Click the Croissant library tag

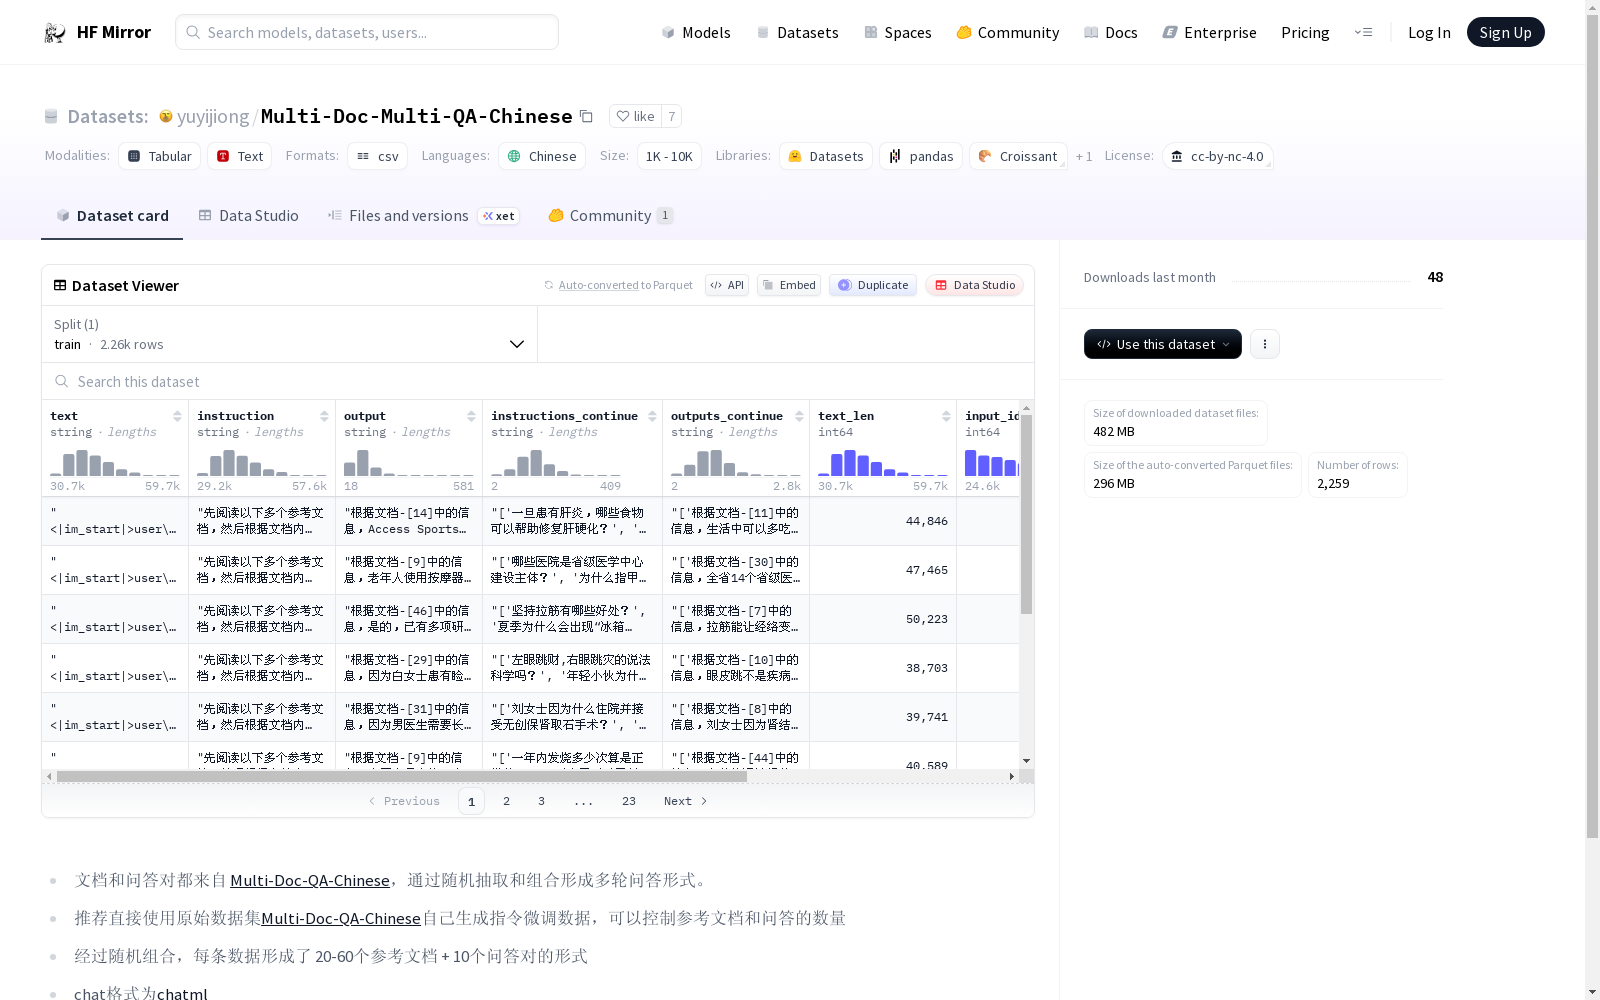1018,156
